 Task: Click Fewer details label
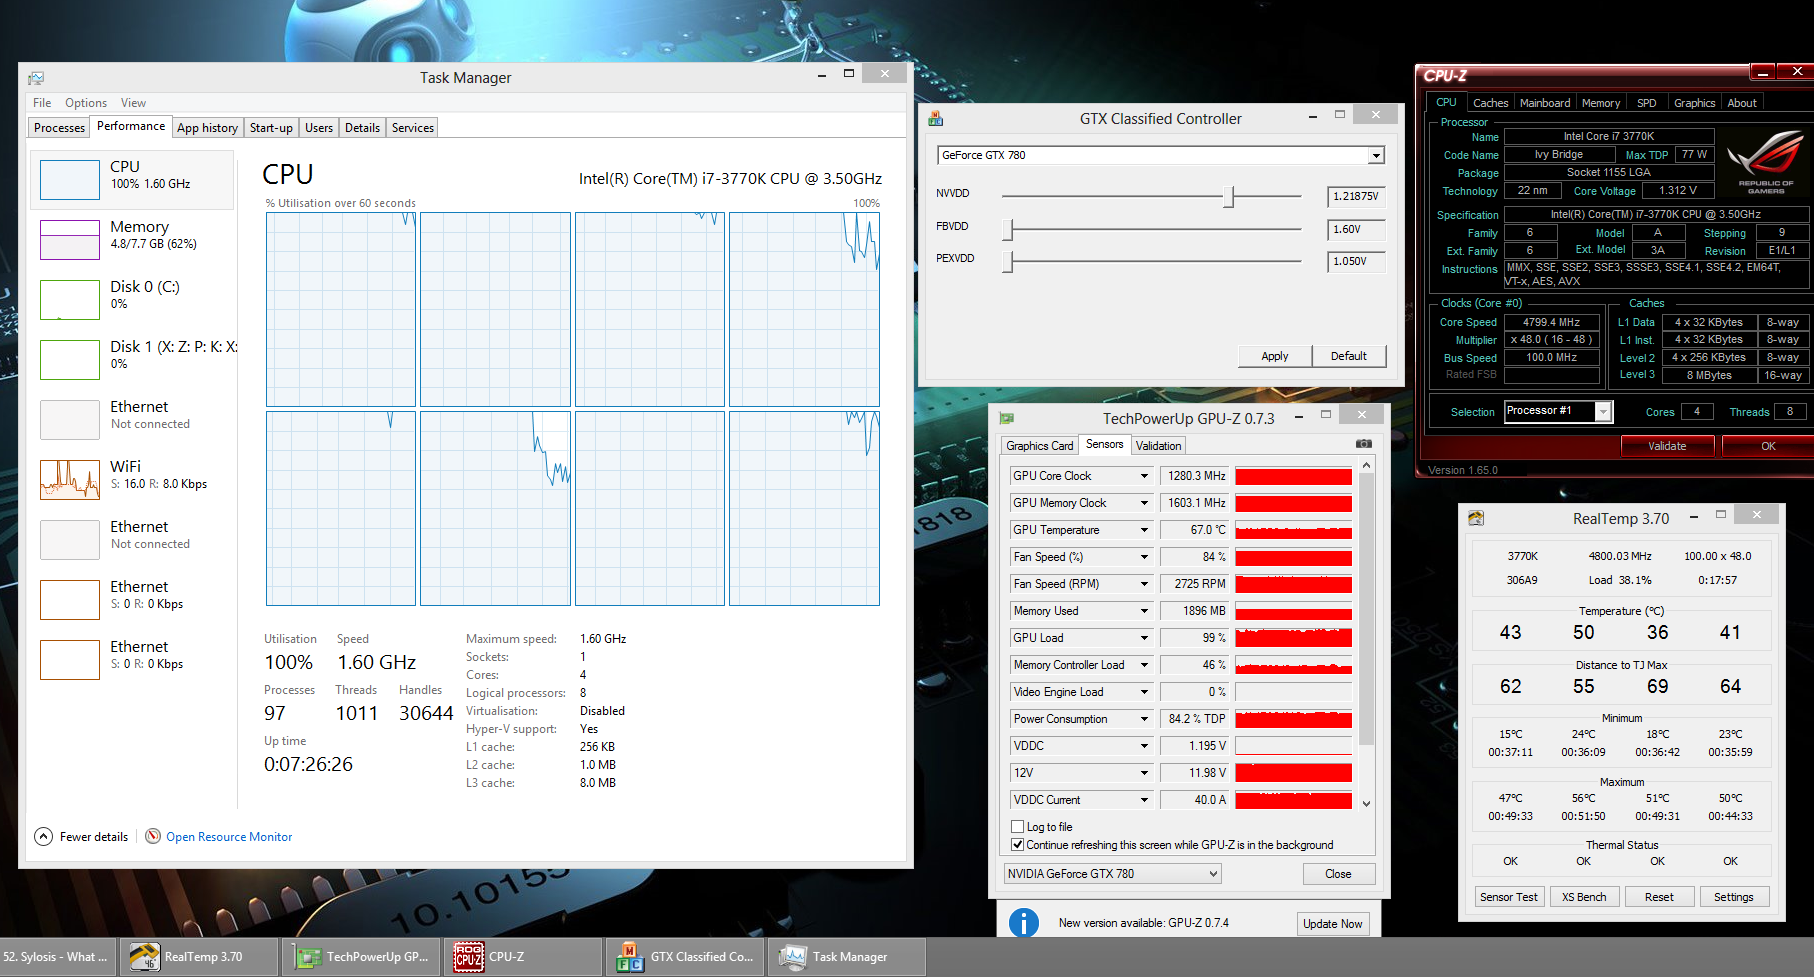(x=94, y=837)
